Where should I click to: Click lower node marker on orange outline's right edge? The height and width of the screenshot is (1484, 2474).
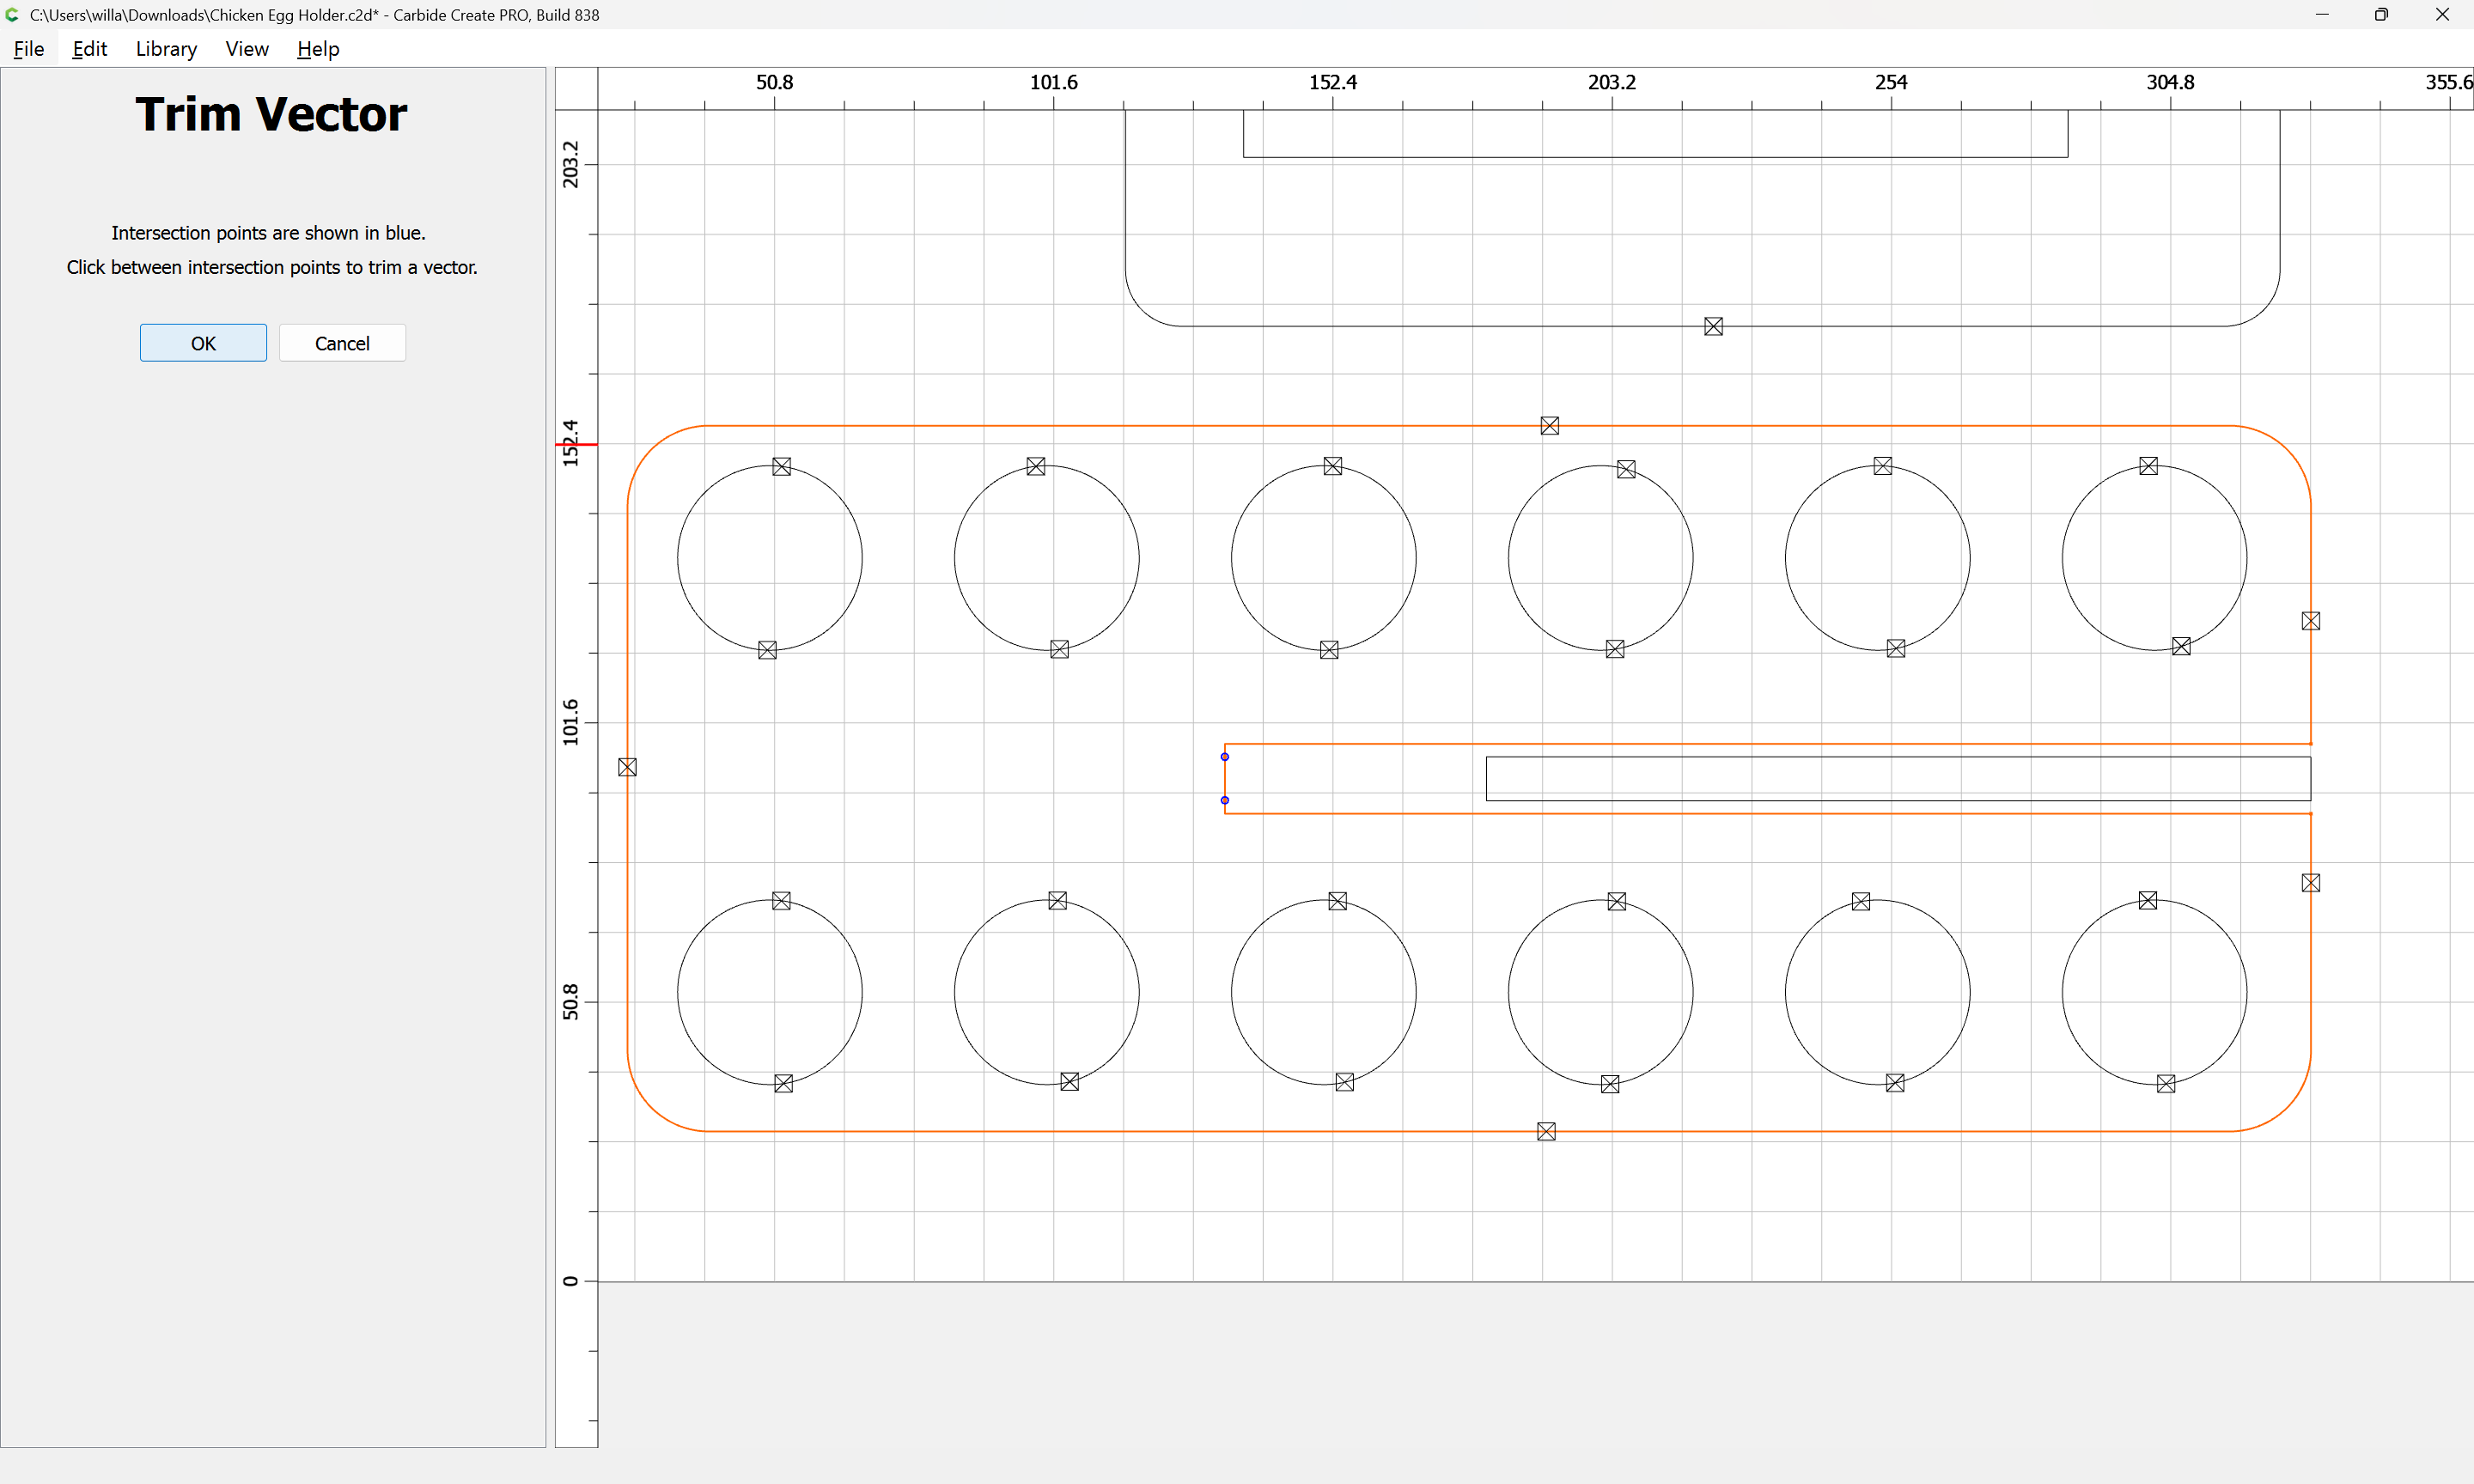pos(2310,883)
